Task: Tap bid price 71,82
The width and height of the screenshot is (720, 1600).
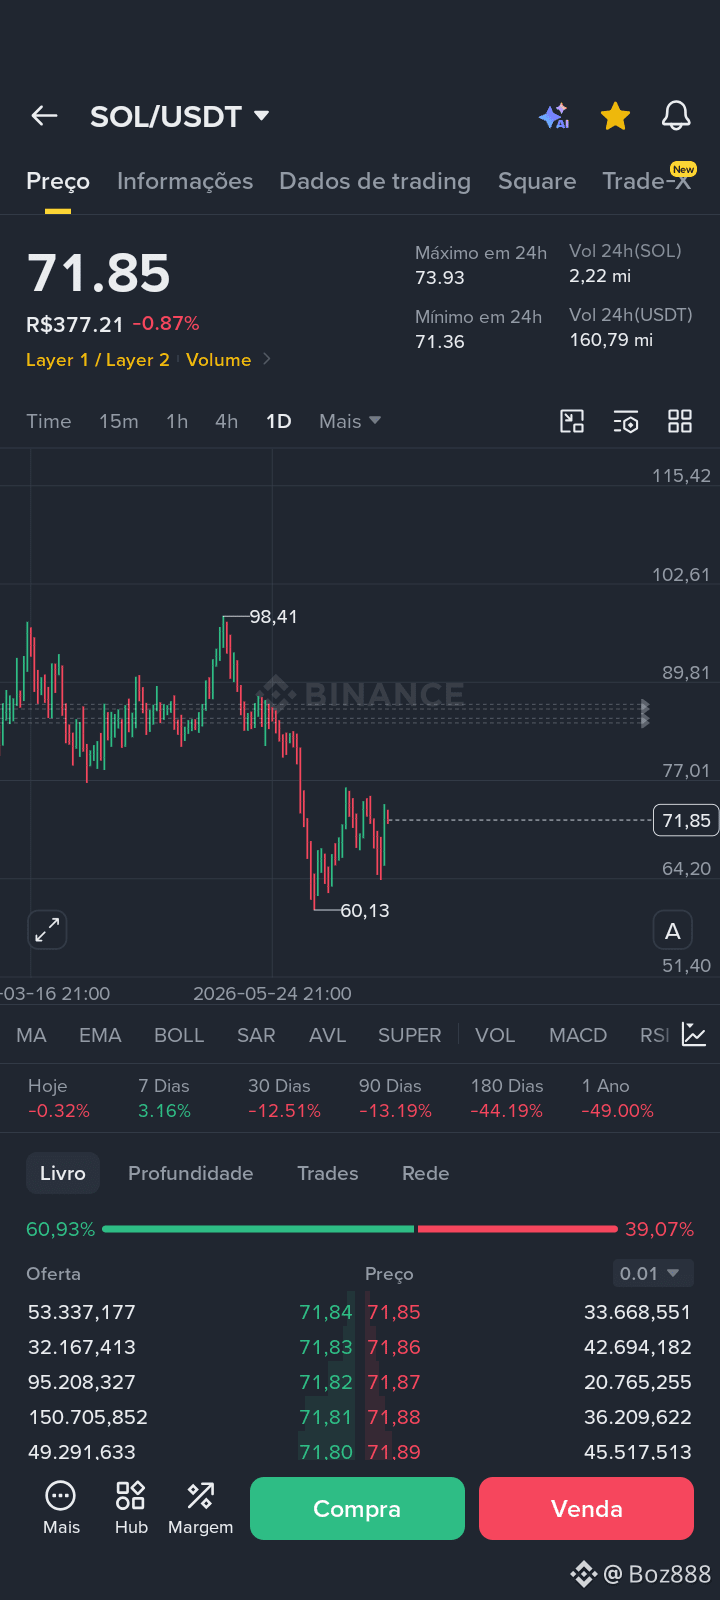Action: tap(326, 1382)
